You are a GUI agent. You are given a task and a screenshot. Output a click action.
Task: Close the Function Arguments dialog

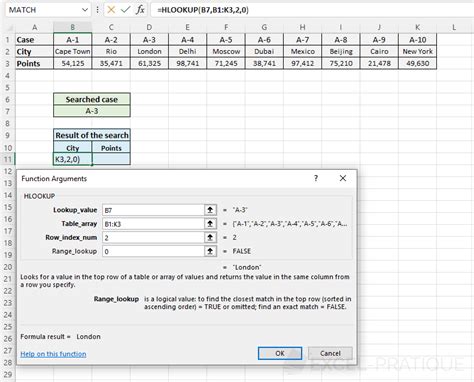343,178
